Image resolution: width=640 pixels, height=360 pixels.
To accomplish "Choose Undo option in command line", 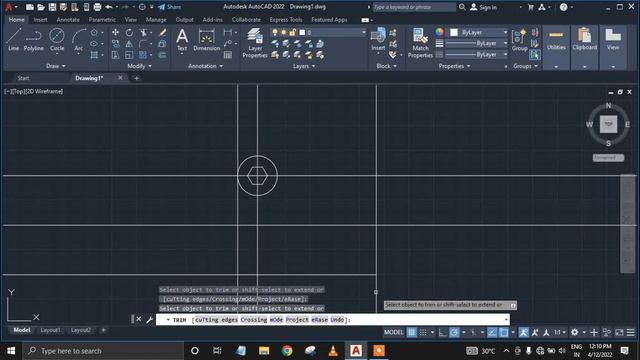I will pyautogui.click(x=337, y=320).
